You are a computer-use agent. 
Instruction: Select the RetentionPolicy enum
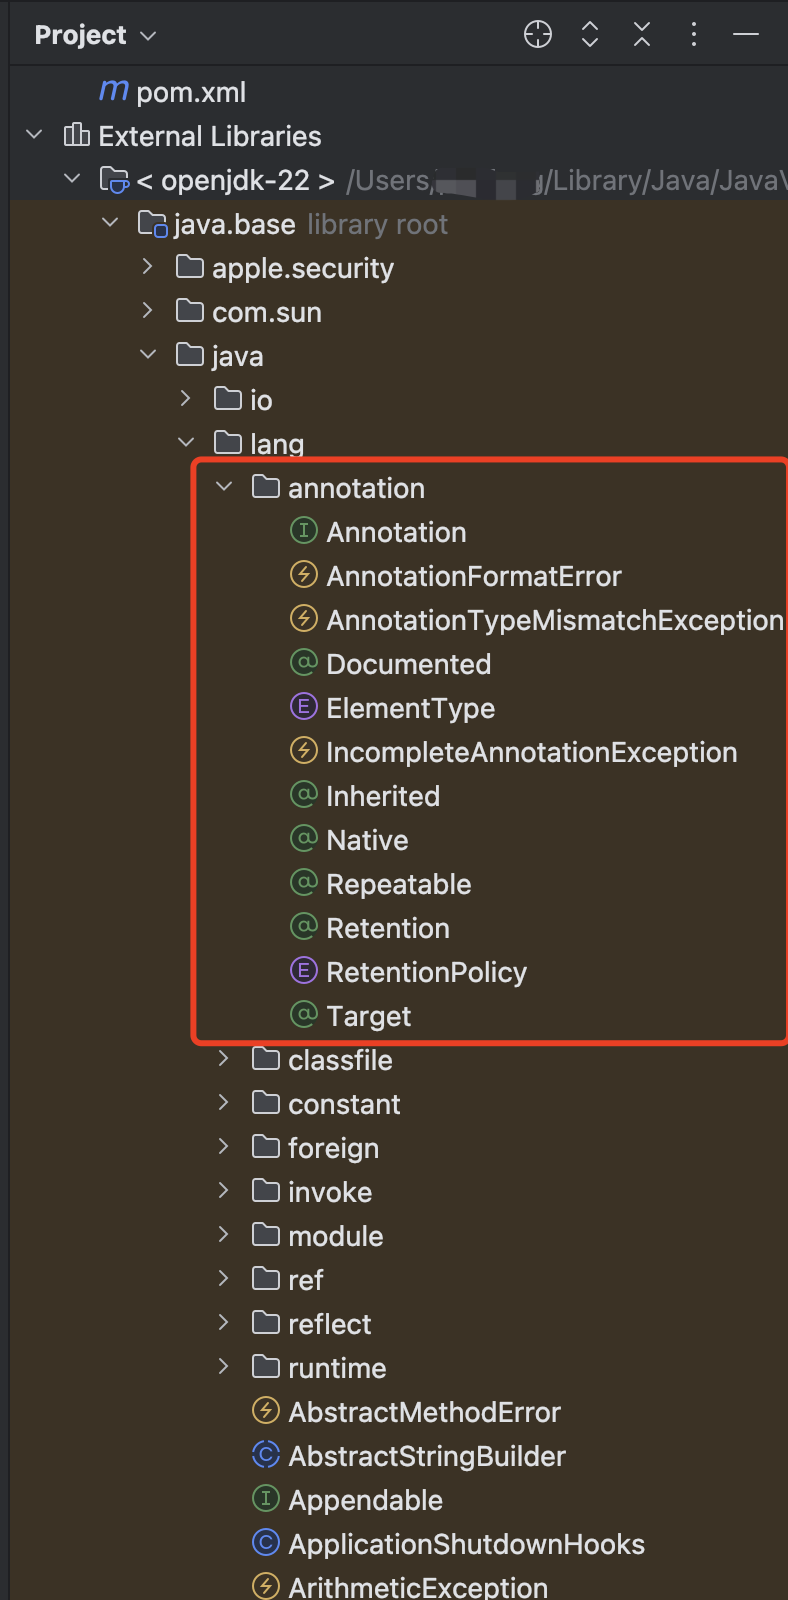point(426,972)
